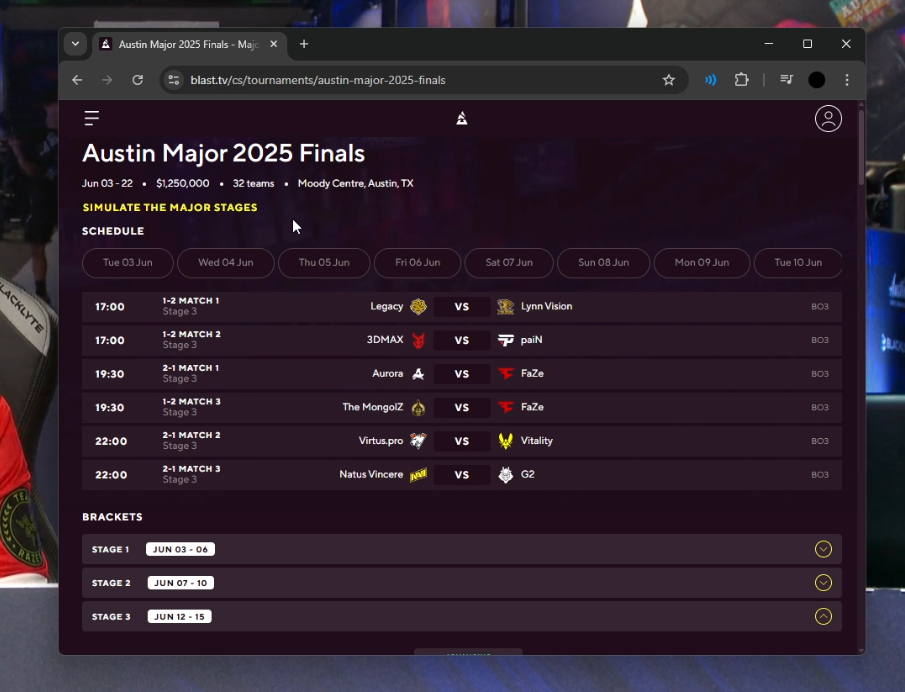Image resolution: width=905 pixels, height=692 pixels.
Task: Bookmark this page with the star icon
Action: pyautogui.click(x=668, y=80)
